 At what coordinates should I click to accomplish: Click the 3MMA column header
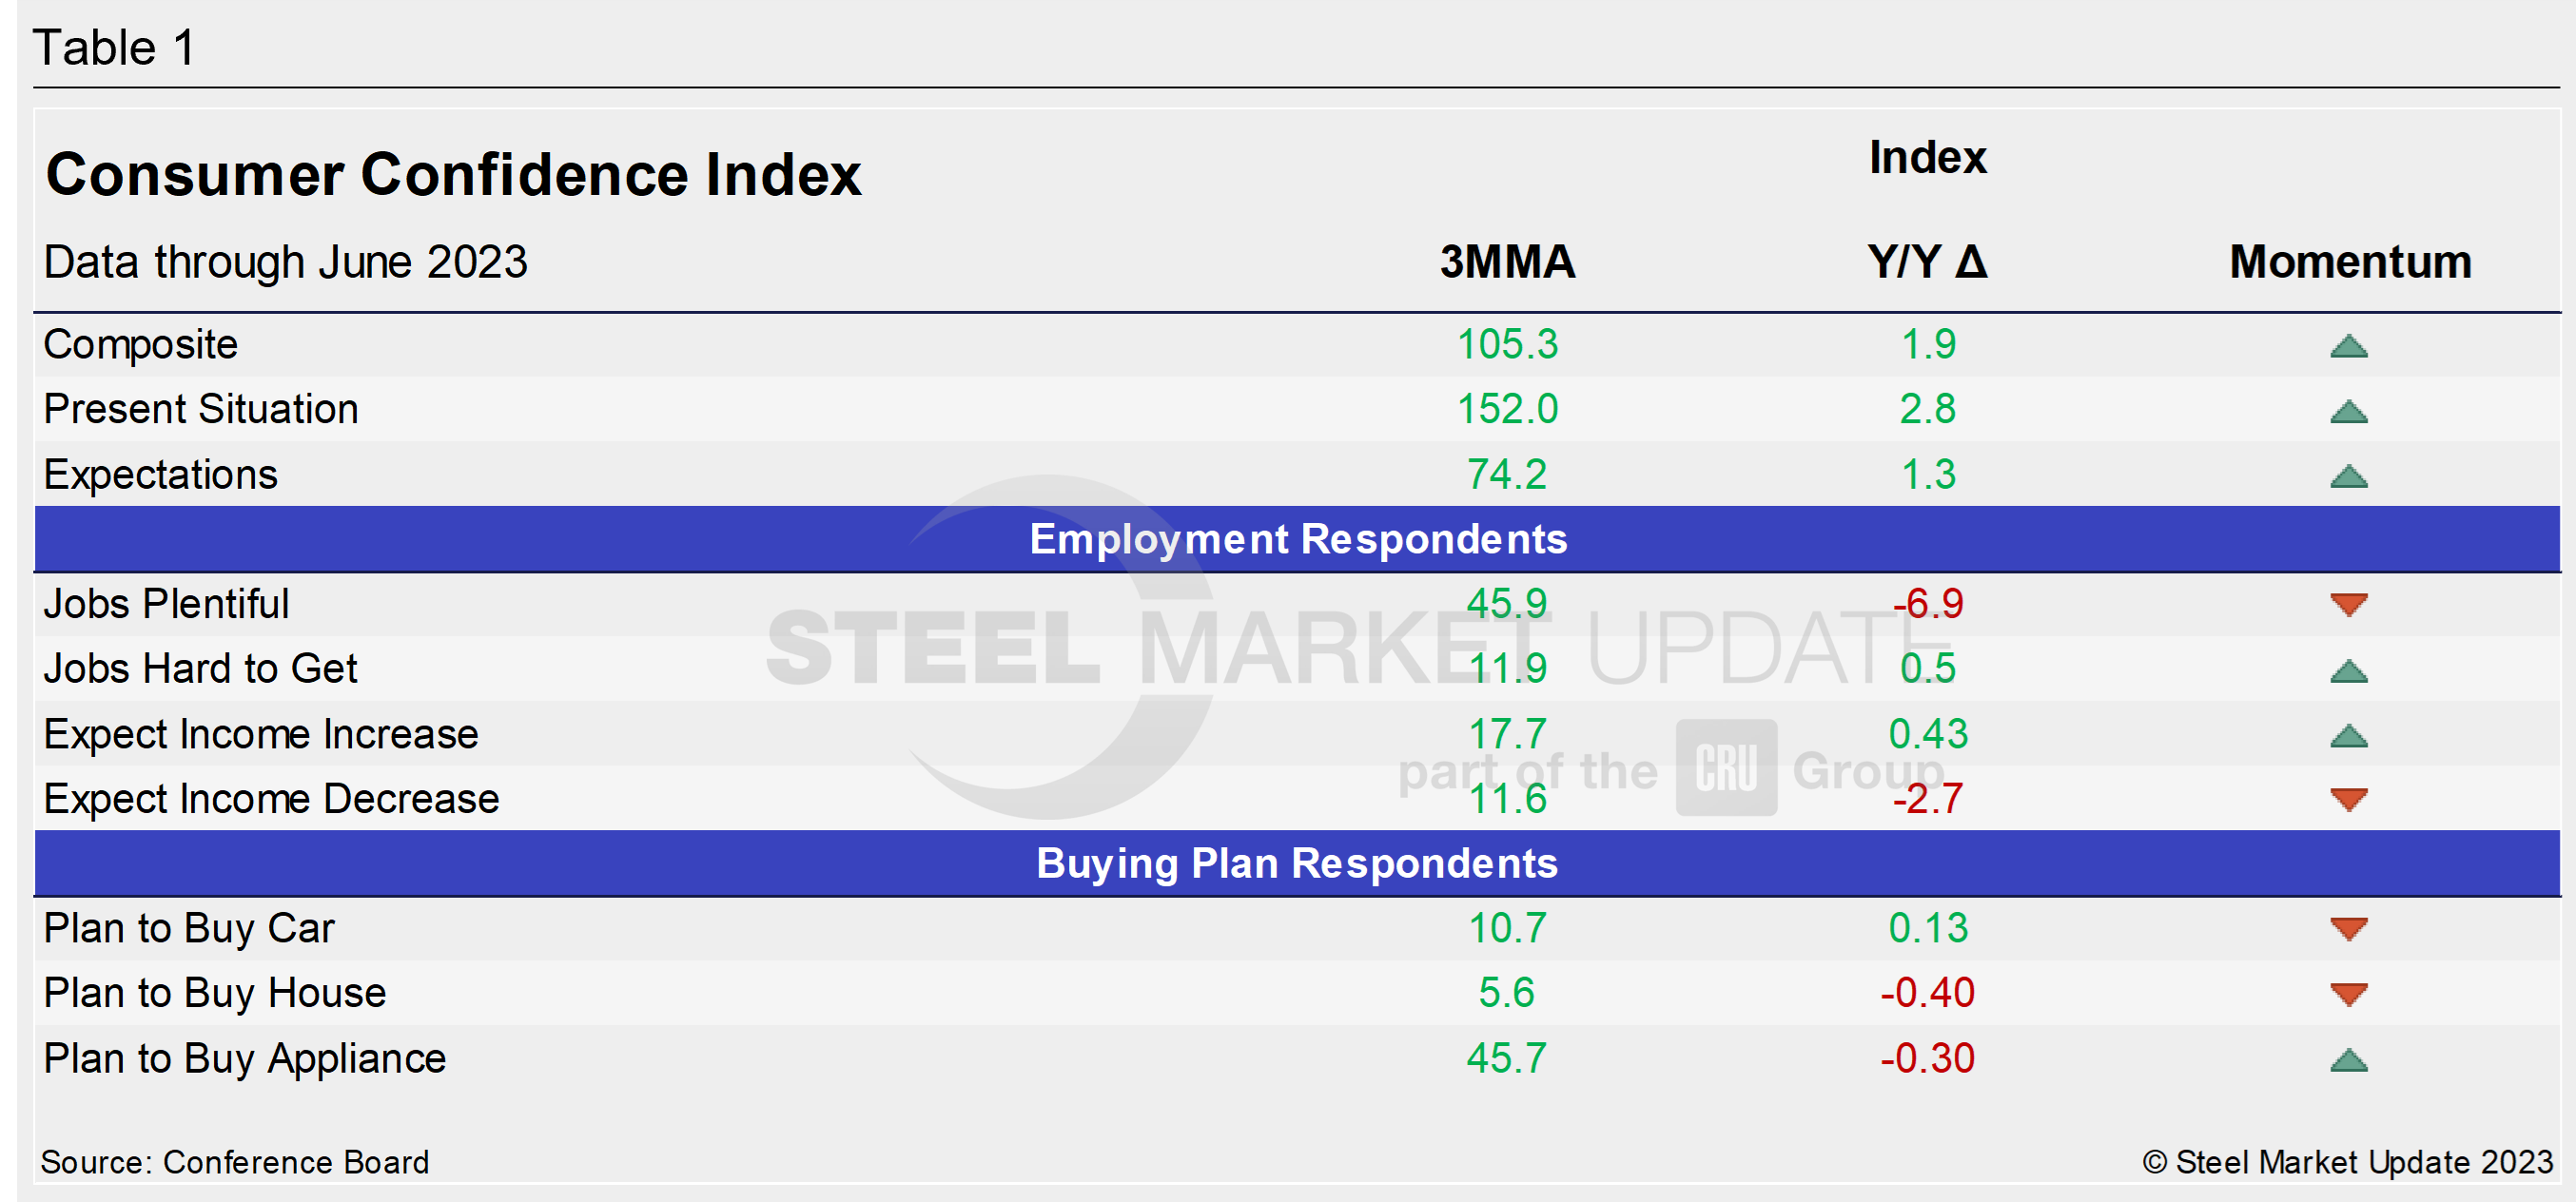click(x=1507, y=262)
